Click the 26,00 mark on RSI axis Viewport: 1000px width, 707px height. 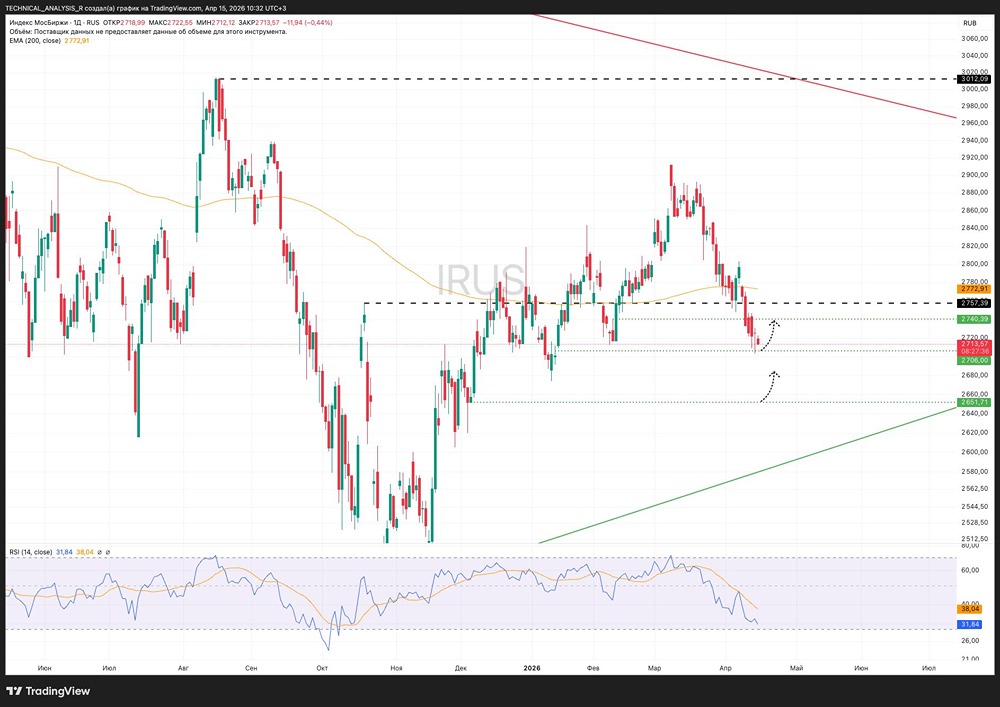point(969,641)
